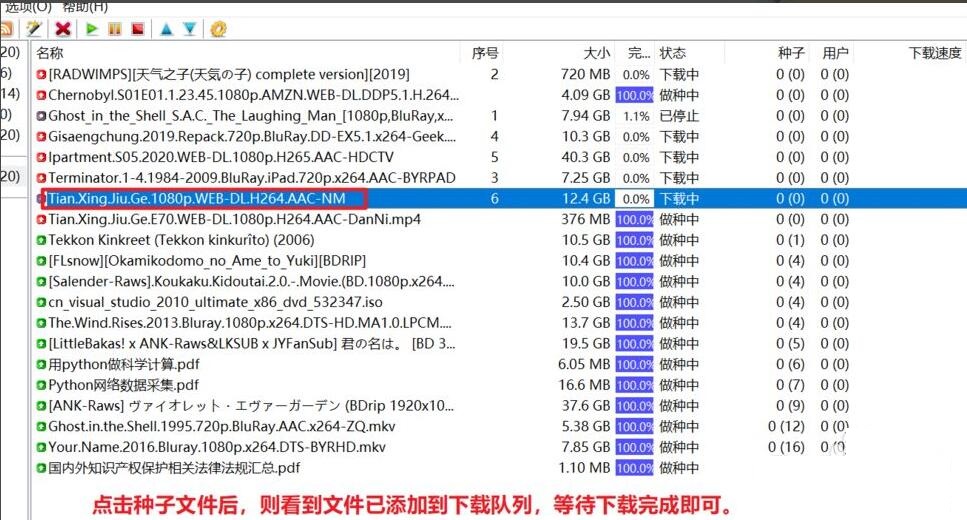Sort by the 用户 column header
This screenshot has width=967, height=520.
click(x=835, y=53)
